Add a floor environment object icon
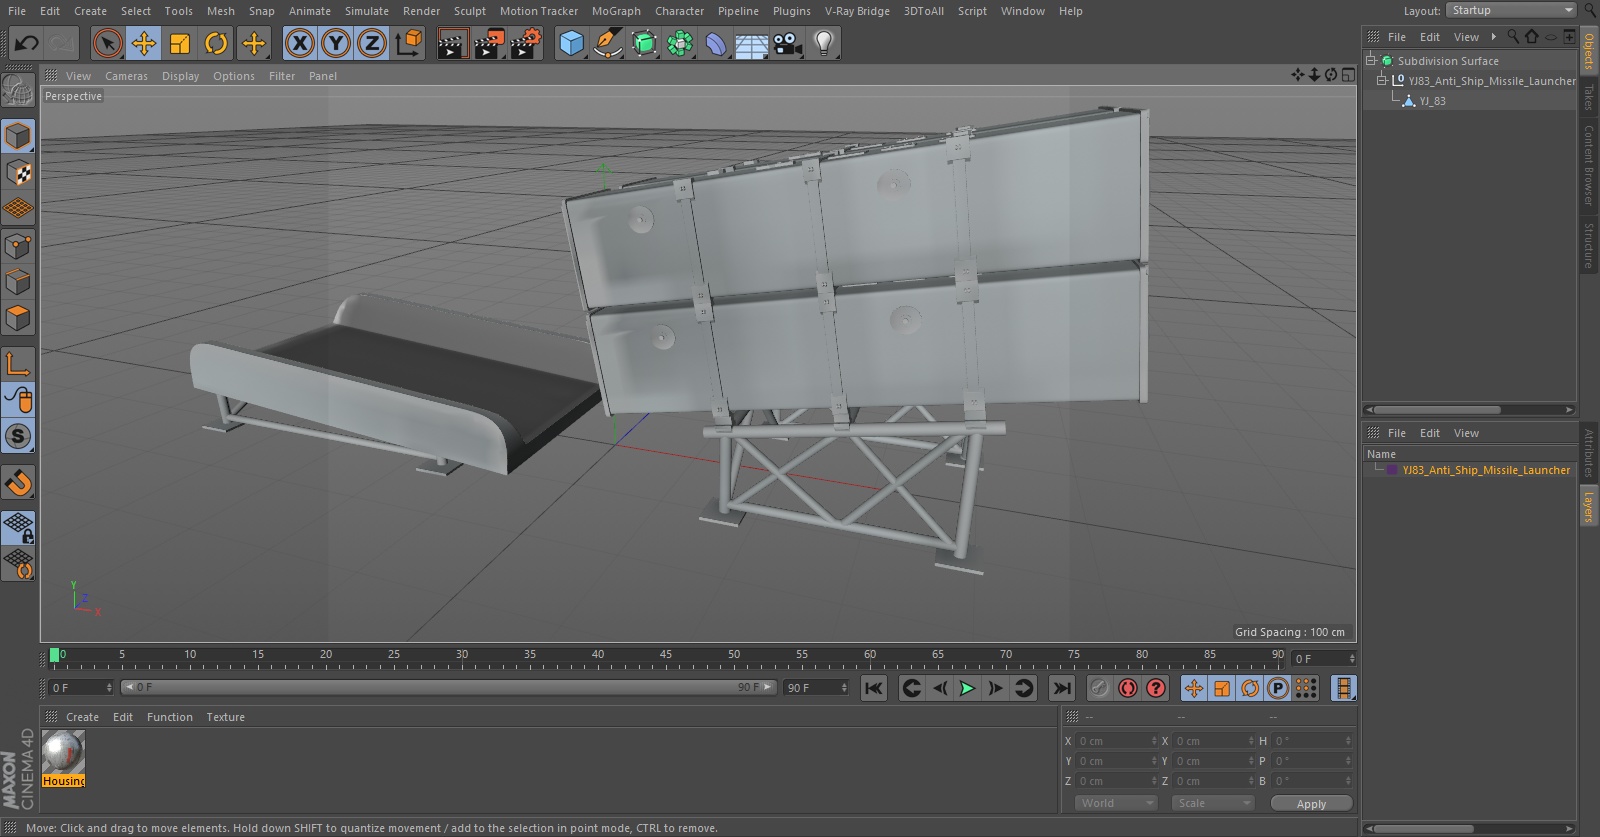This screenshot has height=837, width=1600. pos(751,43)
